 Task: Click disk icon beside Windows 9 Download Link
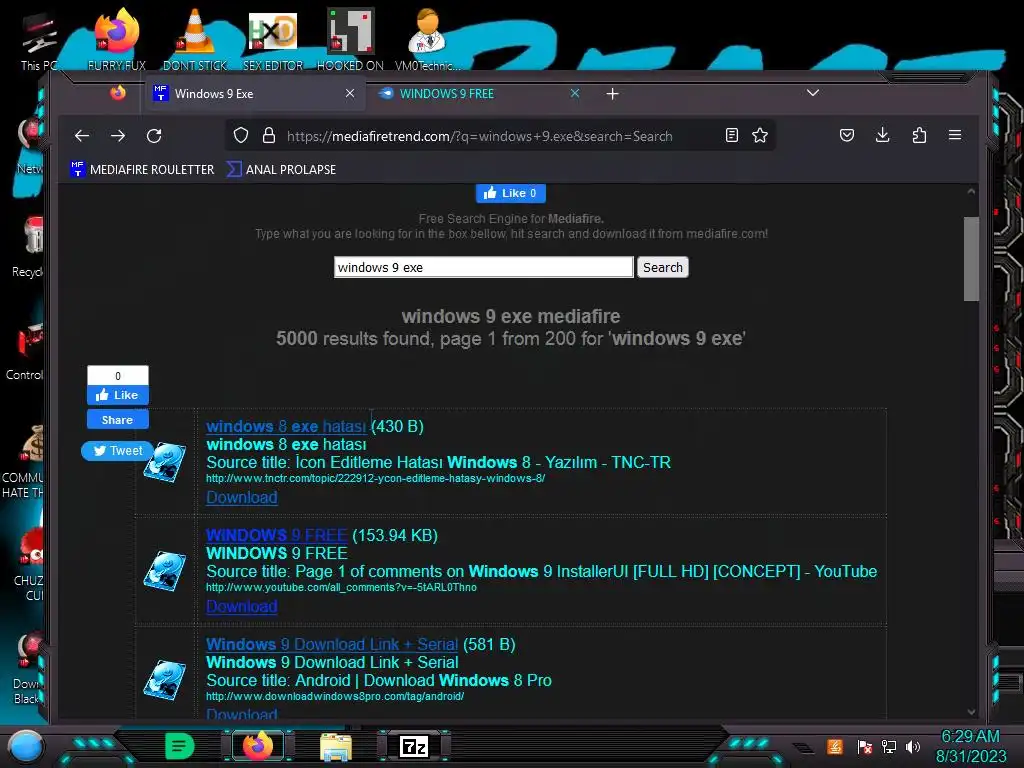pyautogui.click(x=165, y=680)
